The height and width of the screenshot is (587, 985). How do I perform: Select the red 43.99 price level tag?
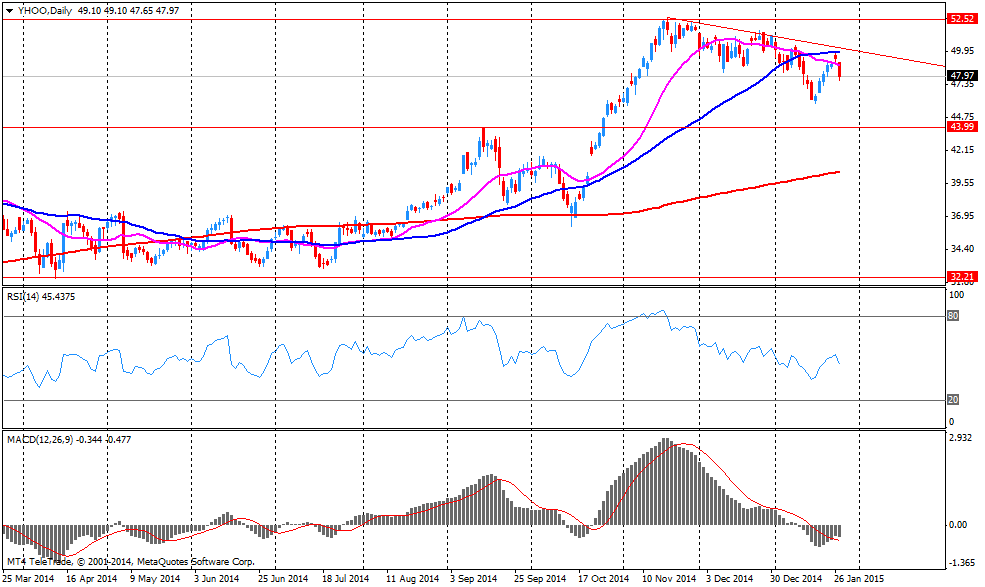click(x=962, y=127)
